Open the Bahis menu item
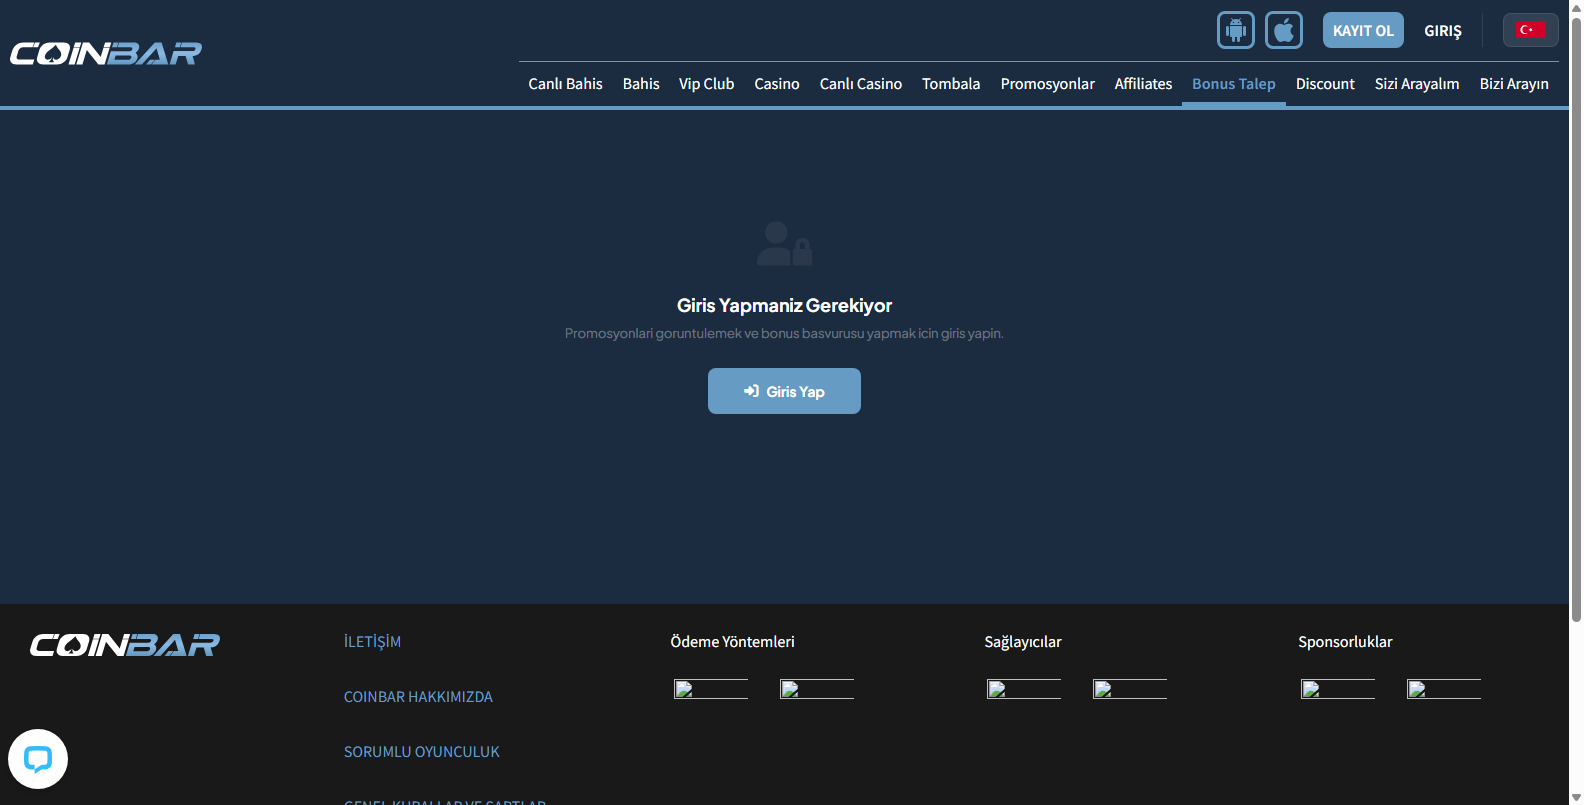Screen dimensions: 1584x805 pyautogui.click(x=641, y=84)
